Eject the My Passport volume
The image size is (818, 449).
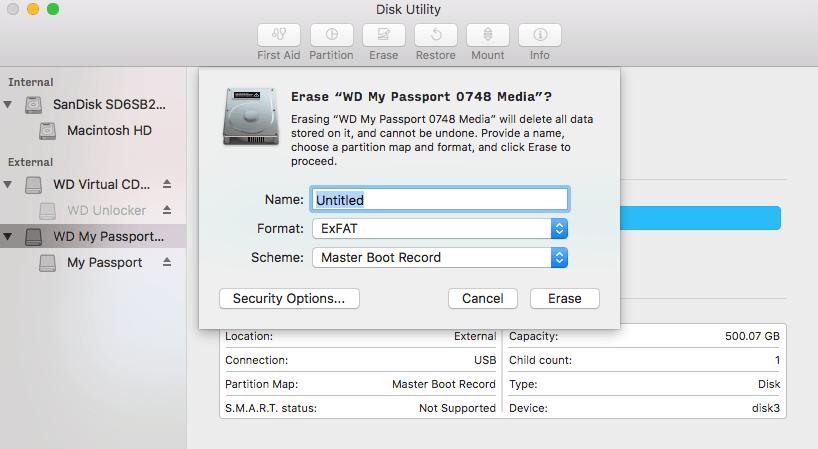(x=167, y=262)
